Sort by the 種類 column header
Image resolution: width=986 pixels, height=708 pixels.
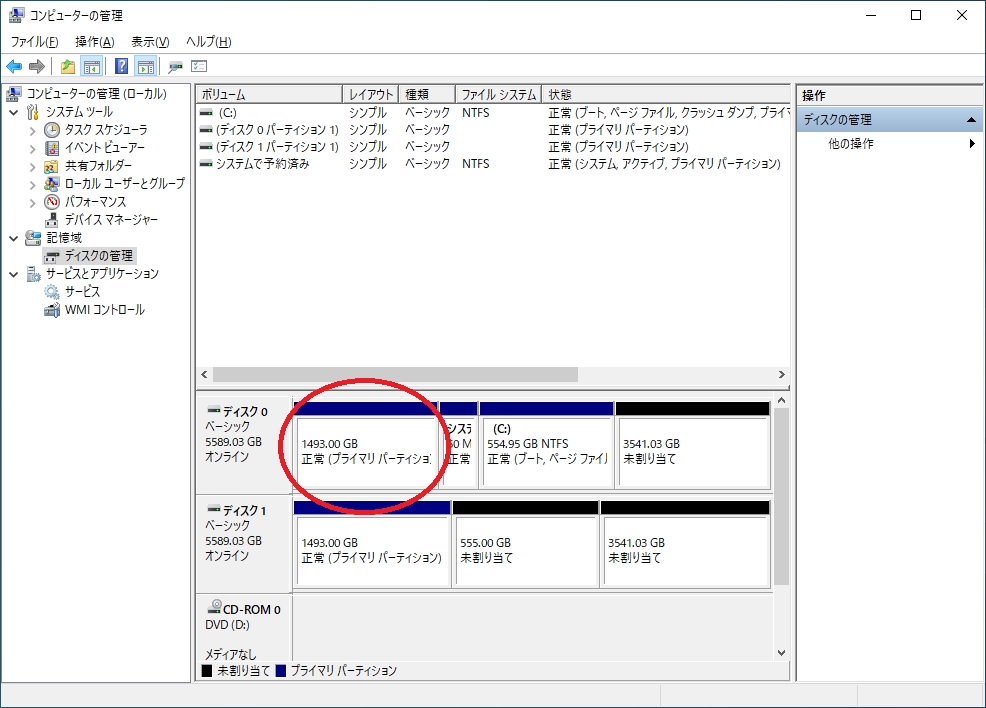coord(426,94)
